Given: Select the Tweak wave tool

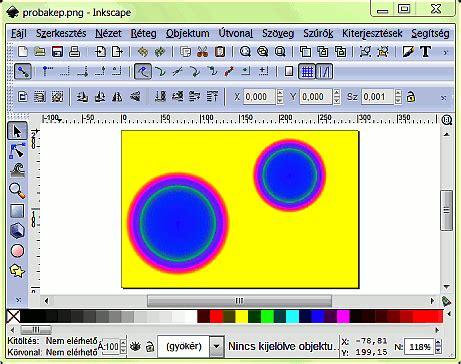Looking at the screenshot, I should click(17, 170).
